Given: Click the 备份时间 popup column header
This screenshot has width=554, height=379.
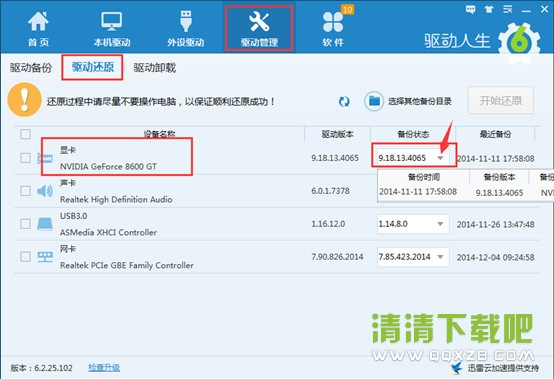Looking at the screenshot, I should click(424, 177).
